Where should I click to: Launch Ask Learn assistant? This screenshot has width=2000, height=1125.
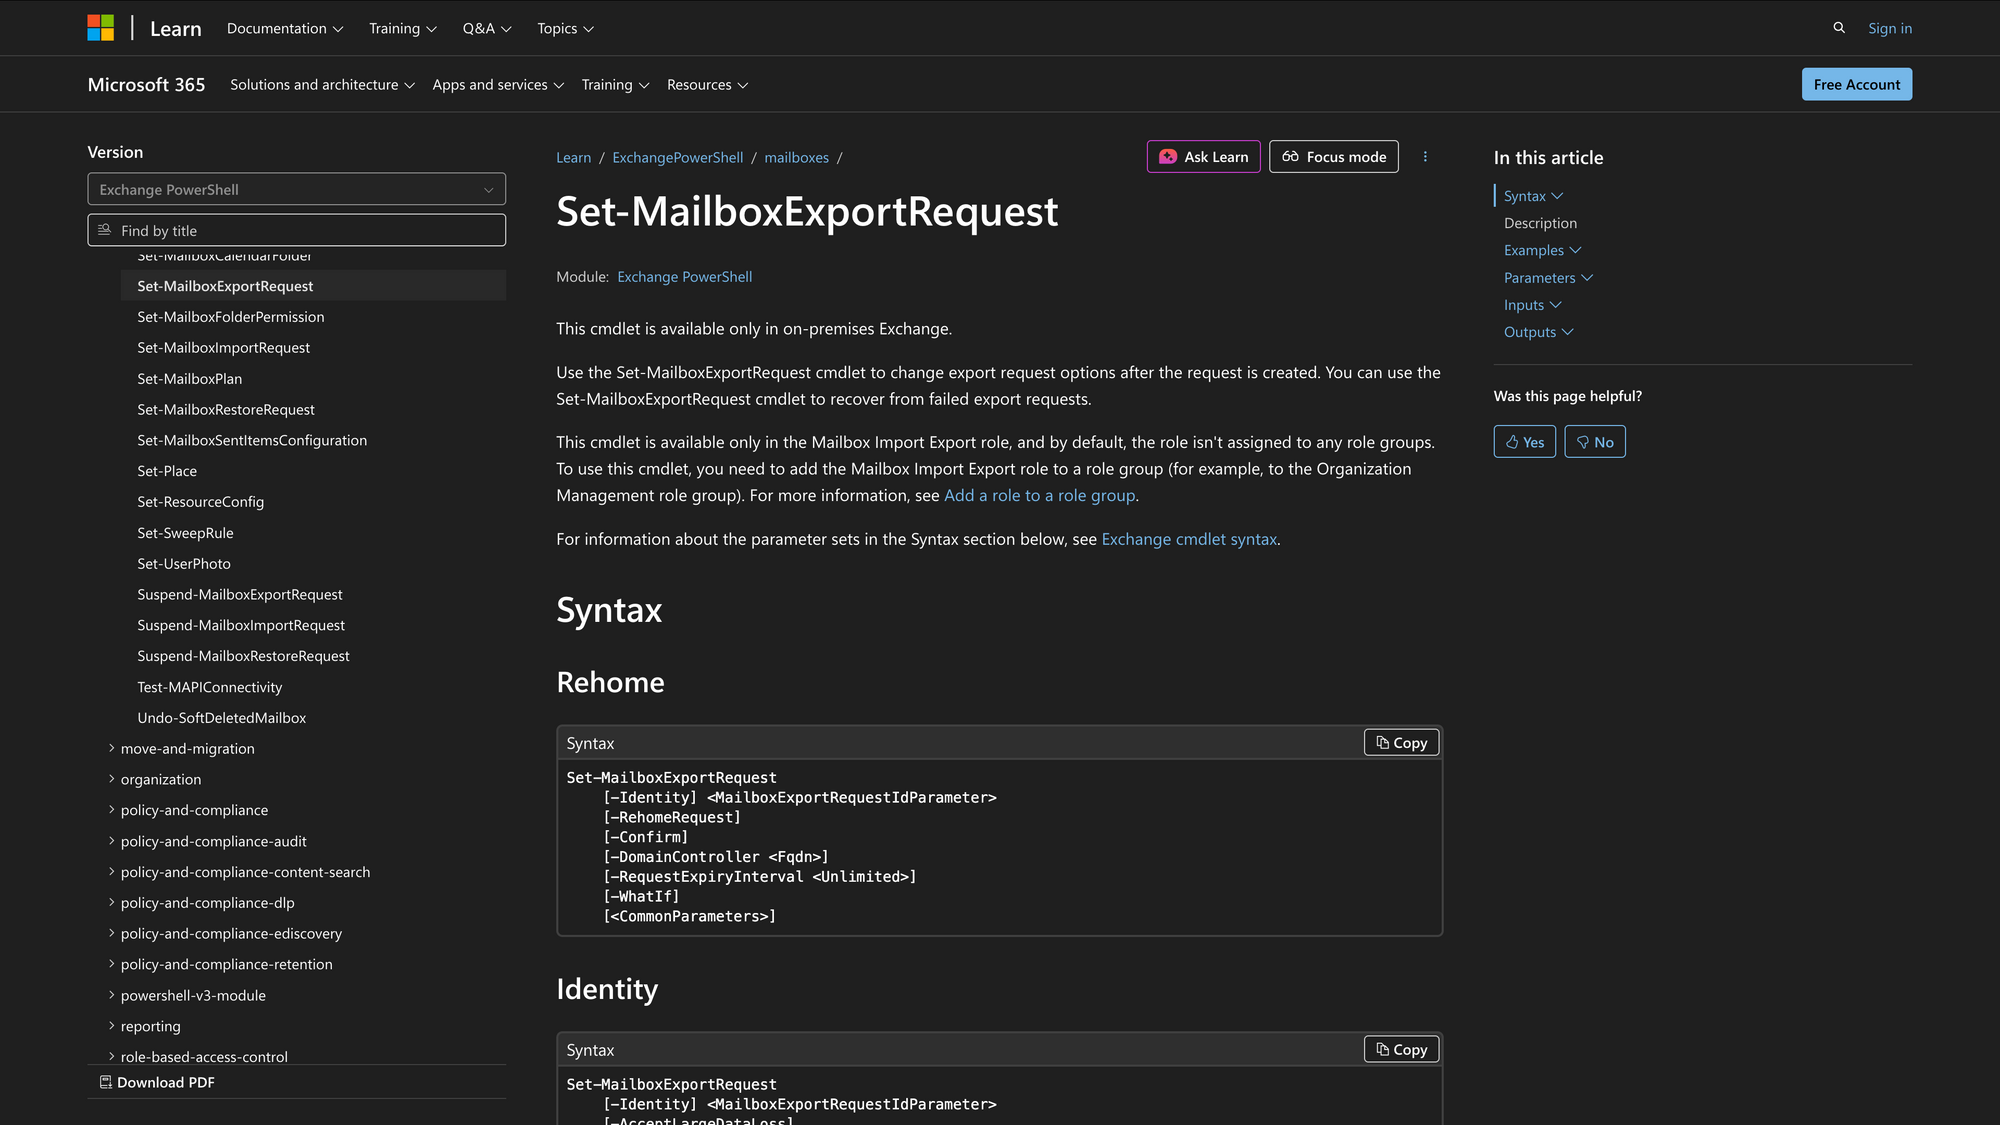pos(1203,157)
